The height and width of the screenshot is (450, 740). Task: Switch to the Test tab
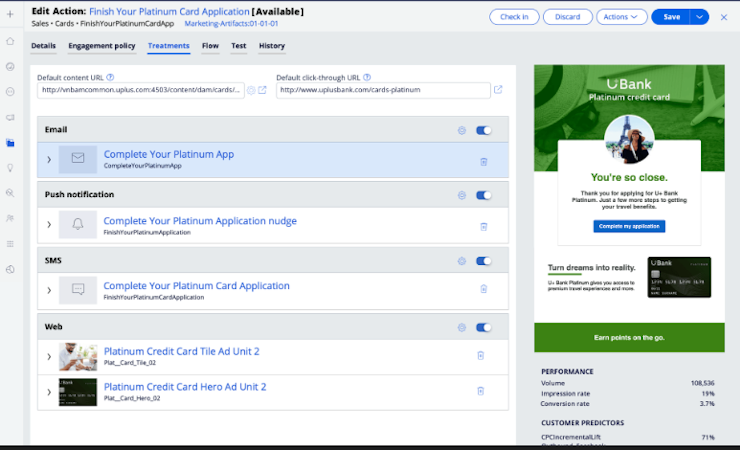[x=238, y=46]
